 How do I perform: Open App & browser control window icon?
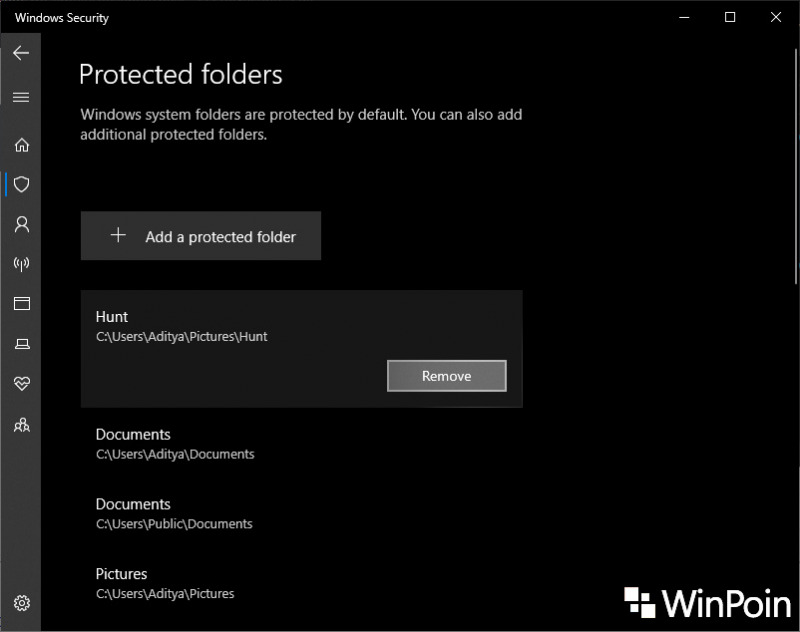[21, 304]
